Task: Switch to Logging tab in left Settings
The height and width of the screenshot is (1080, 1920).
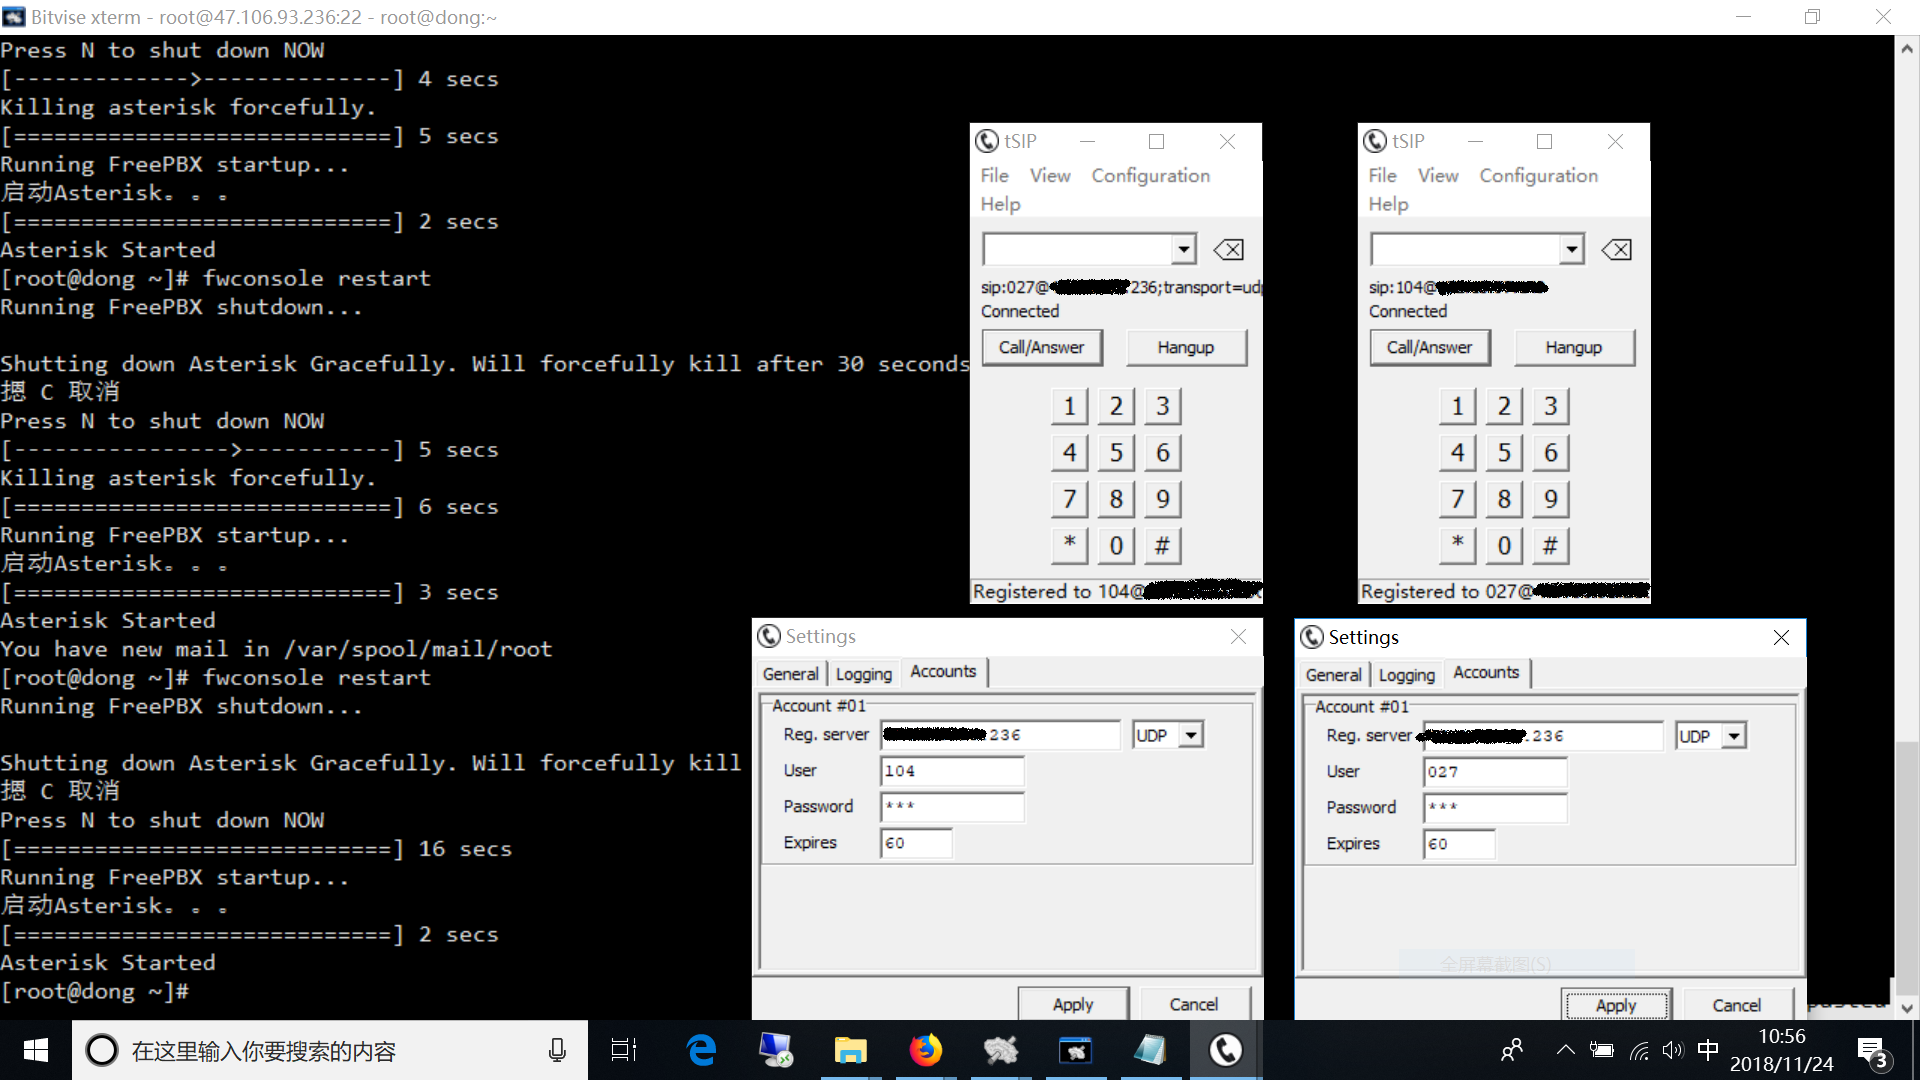Action: pos(863,674)
